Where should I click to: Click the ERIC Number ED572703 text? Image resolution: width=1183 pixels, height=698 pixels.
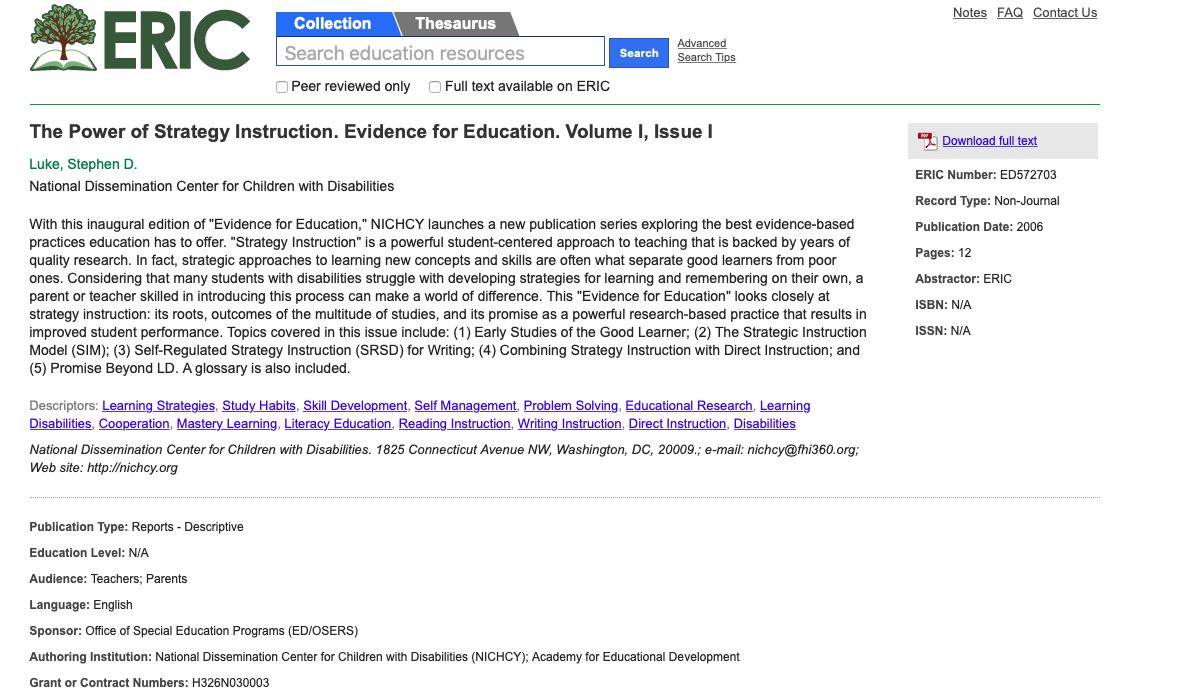pos(985,175)
